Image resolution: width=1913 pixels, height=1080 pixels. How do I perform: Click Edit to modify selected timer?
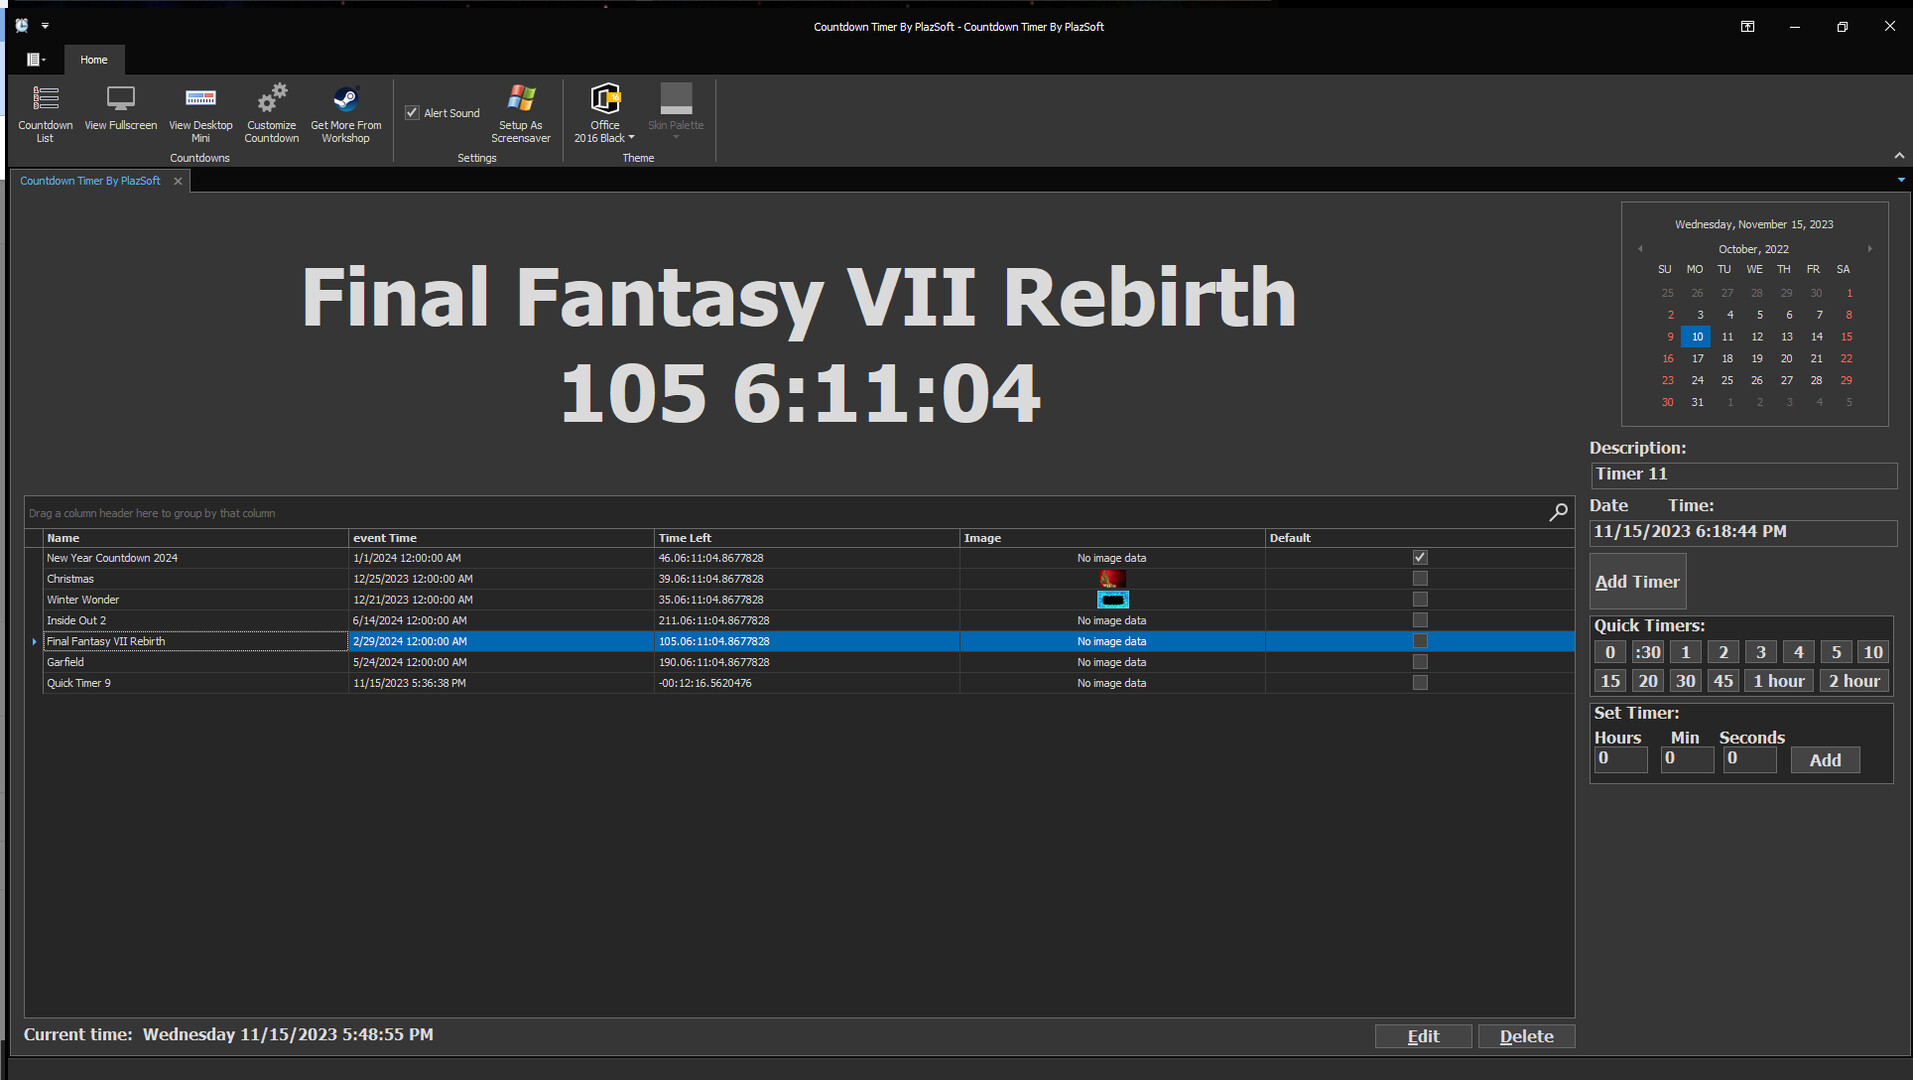pyautogui.click(x=1423, y=1036)
